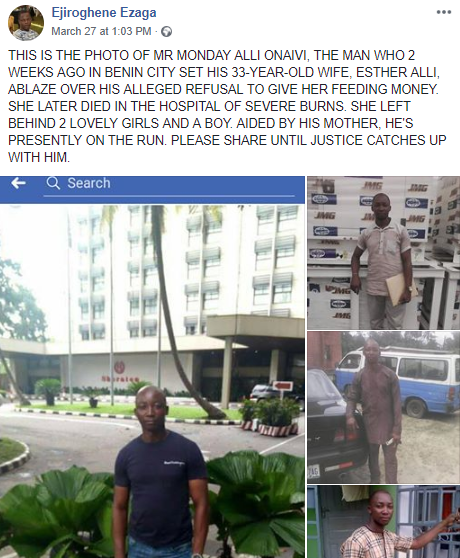The height and width of the screenshot is (558, 460).
Task: Click the white logo on the navy t-shirt
Action: [174, 463]
